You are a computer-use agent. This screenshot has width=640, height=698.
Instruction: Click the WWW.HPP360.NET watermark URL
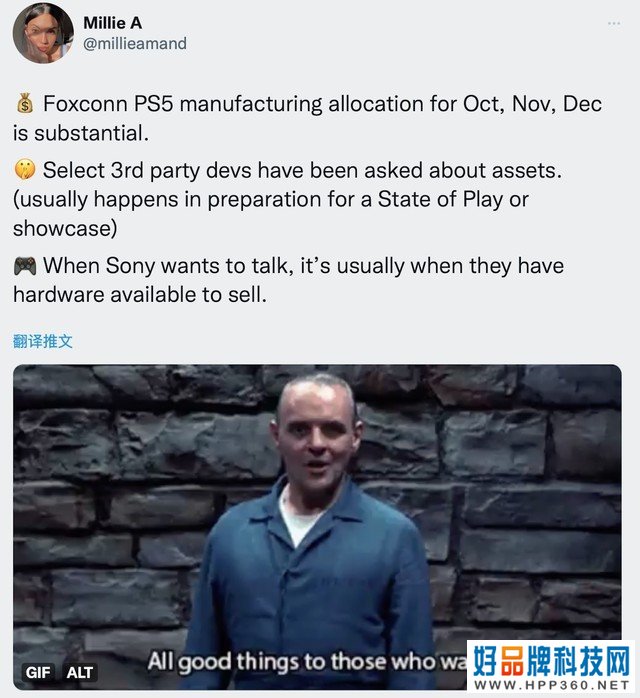pyautogui.click(x=551, y=685)
